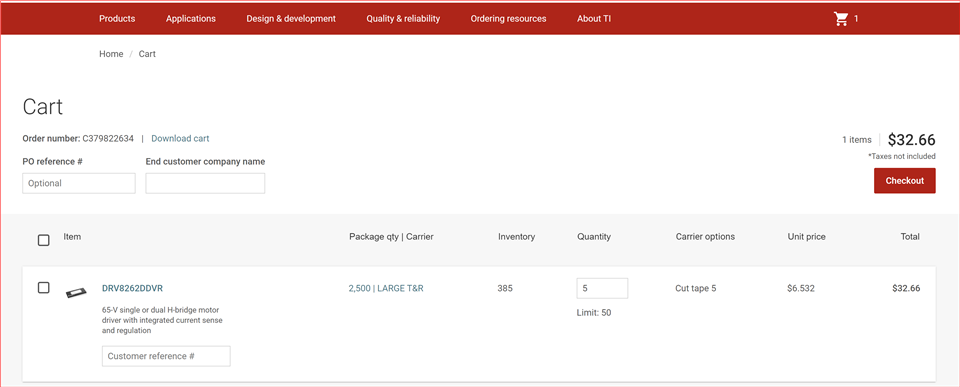Screen dimensions: 960x387
Task: Click the $32.66 cart total in header
Action: coord(912,140)
